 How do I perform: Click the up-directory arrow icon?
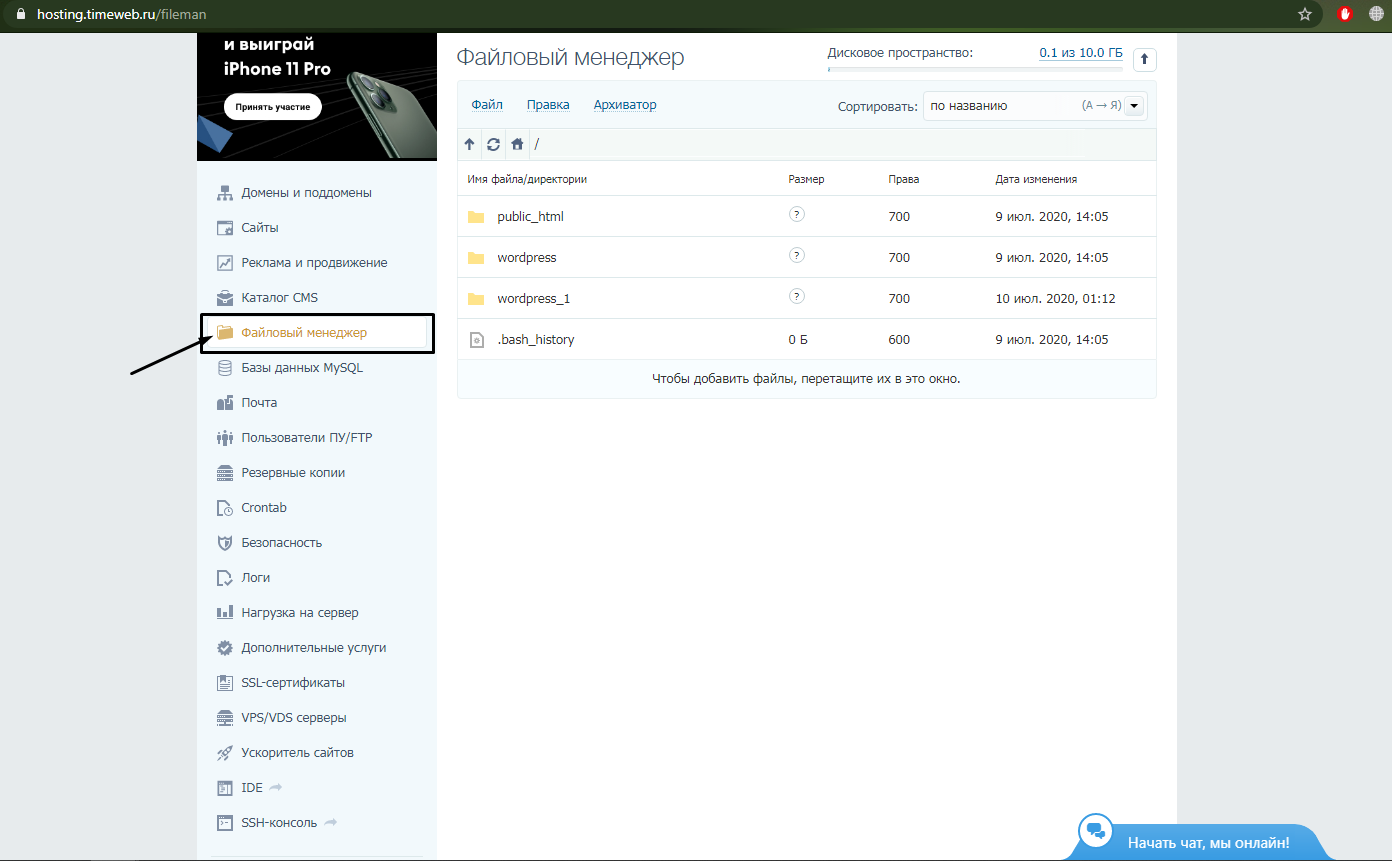pyautogui.click(x=469, y=144)
